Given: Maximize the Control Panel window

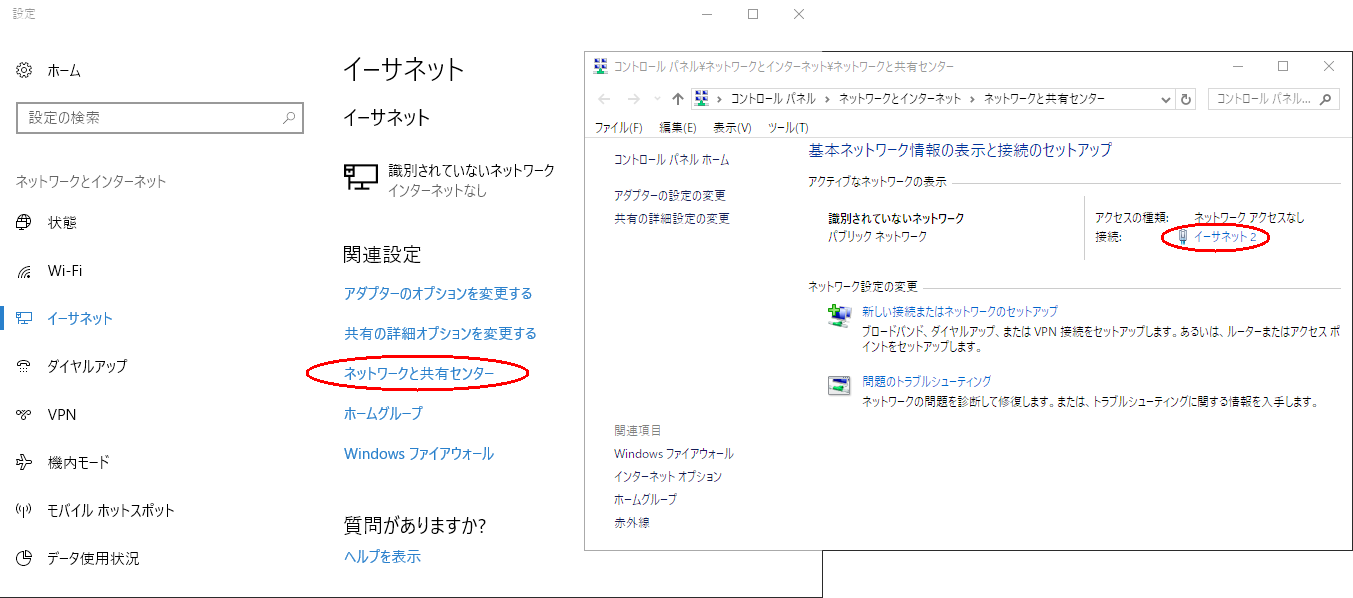Looking at the screenshot, I should [1283, 67].
